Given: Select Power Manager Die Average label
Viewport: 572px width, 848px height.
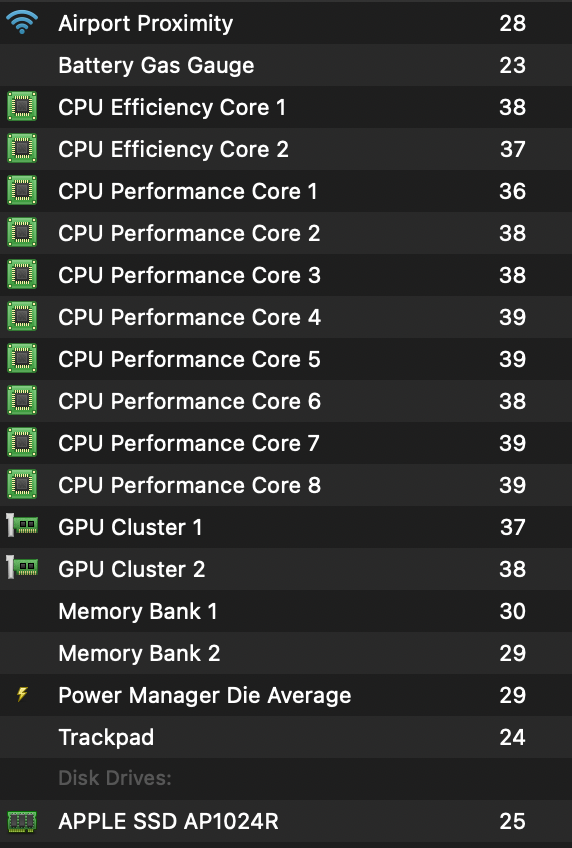Looking at the screenshot, I should pyautogui.click(x=204, y=695).
